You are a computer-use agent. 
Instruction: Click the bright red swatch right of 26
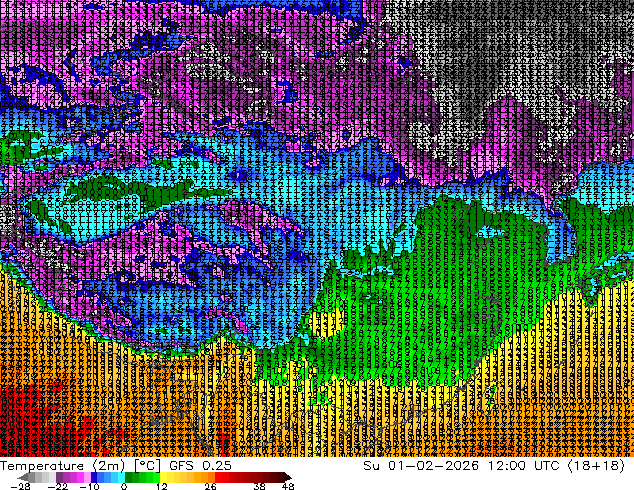point(218,477)
